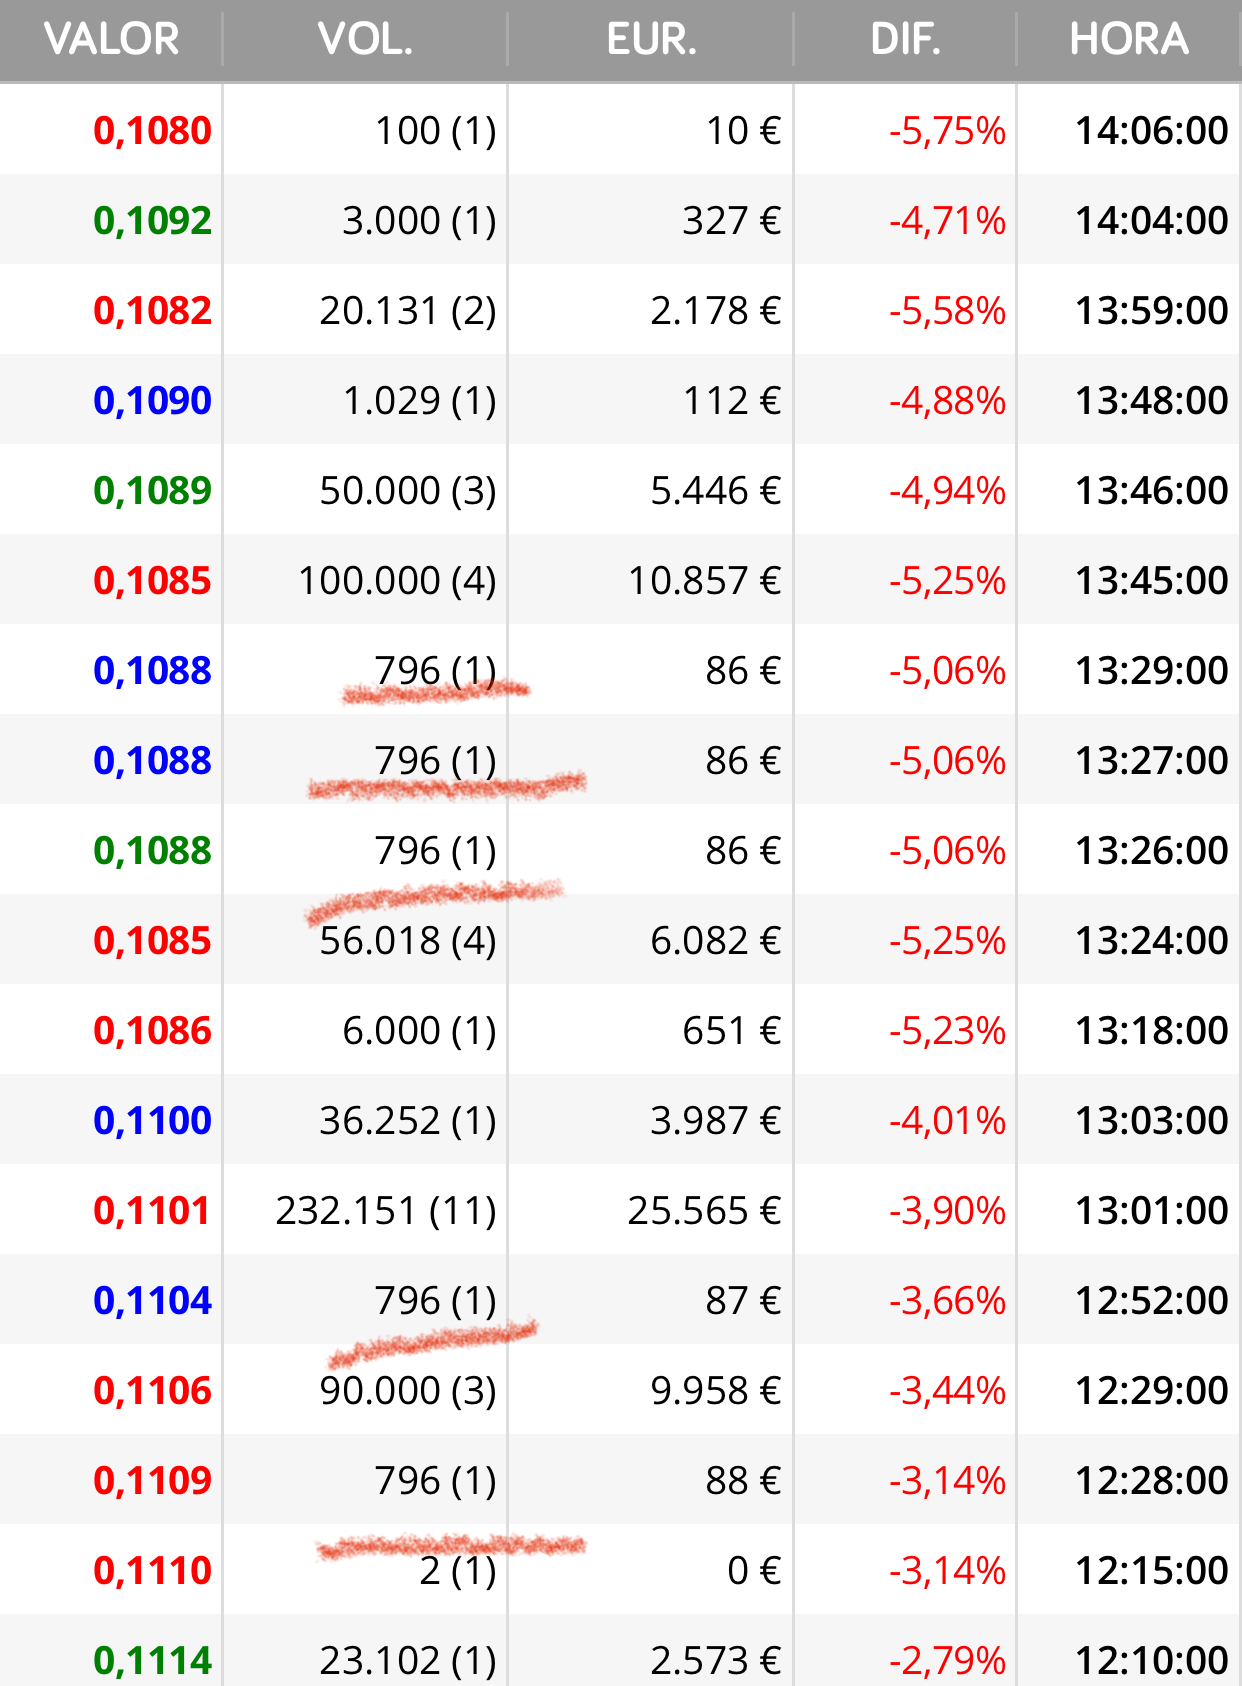1242x1686 pixels.
Task: Click the 25.565 € amount
Action: click(x=704, y=1211)
